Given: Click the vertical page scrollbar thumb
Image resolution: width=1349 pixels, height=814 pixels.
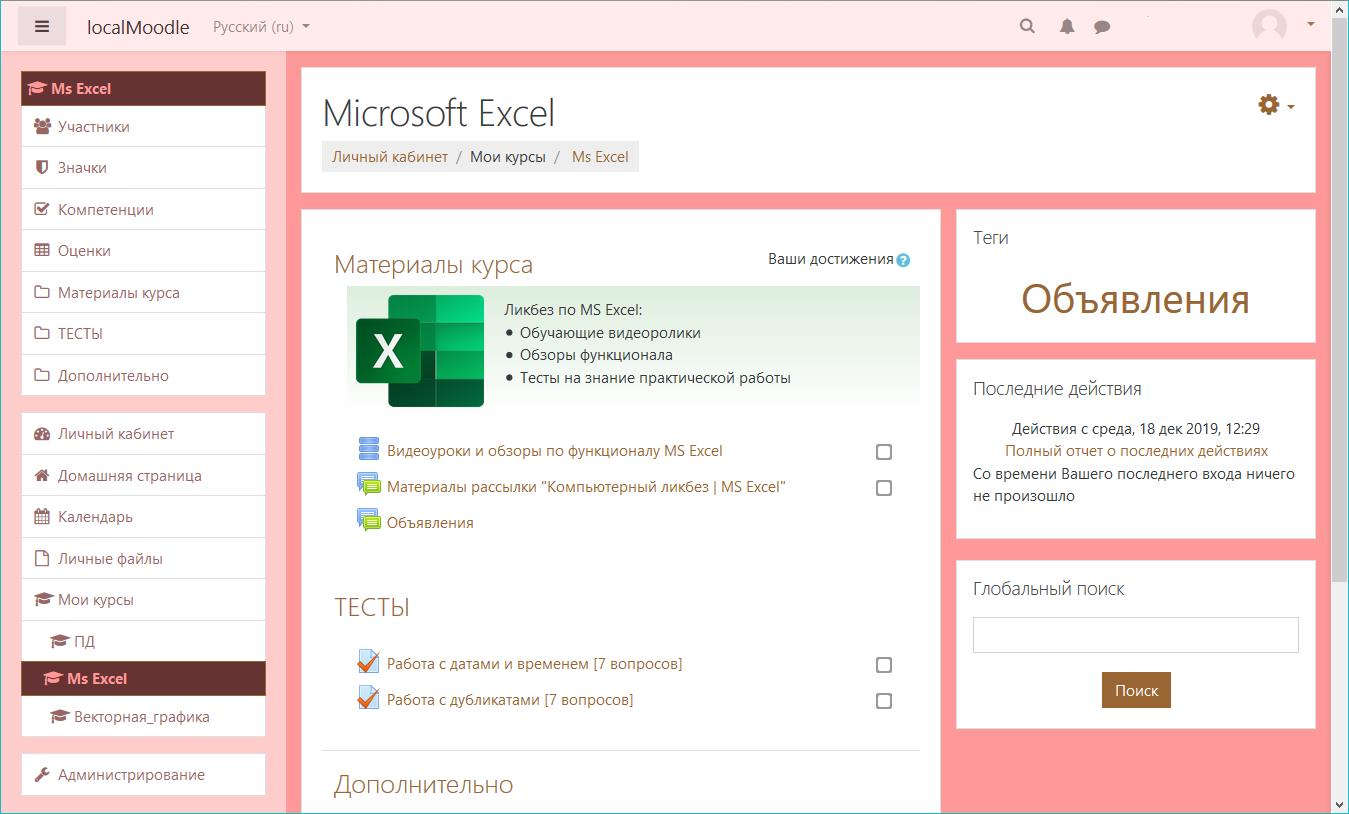Looking at the screenshot, I should pos(1339,300).
